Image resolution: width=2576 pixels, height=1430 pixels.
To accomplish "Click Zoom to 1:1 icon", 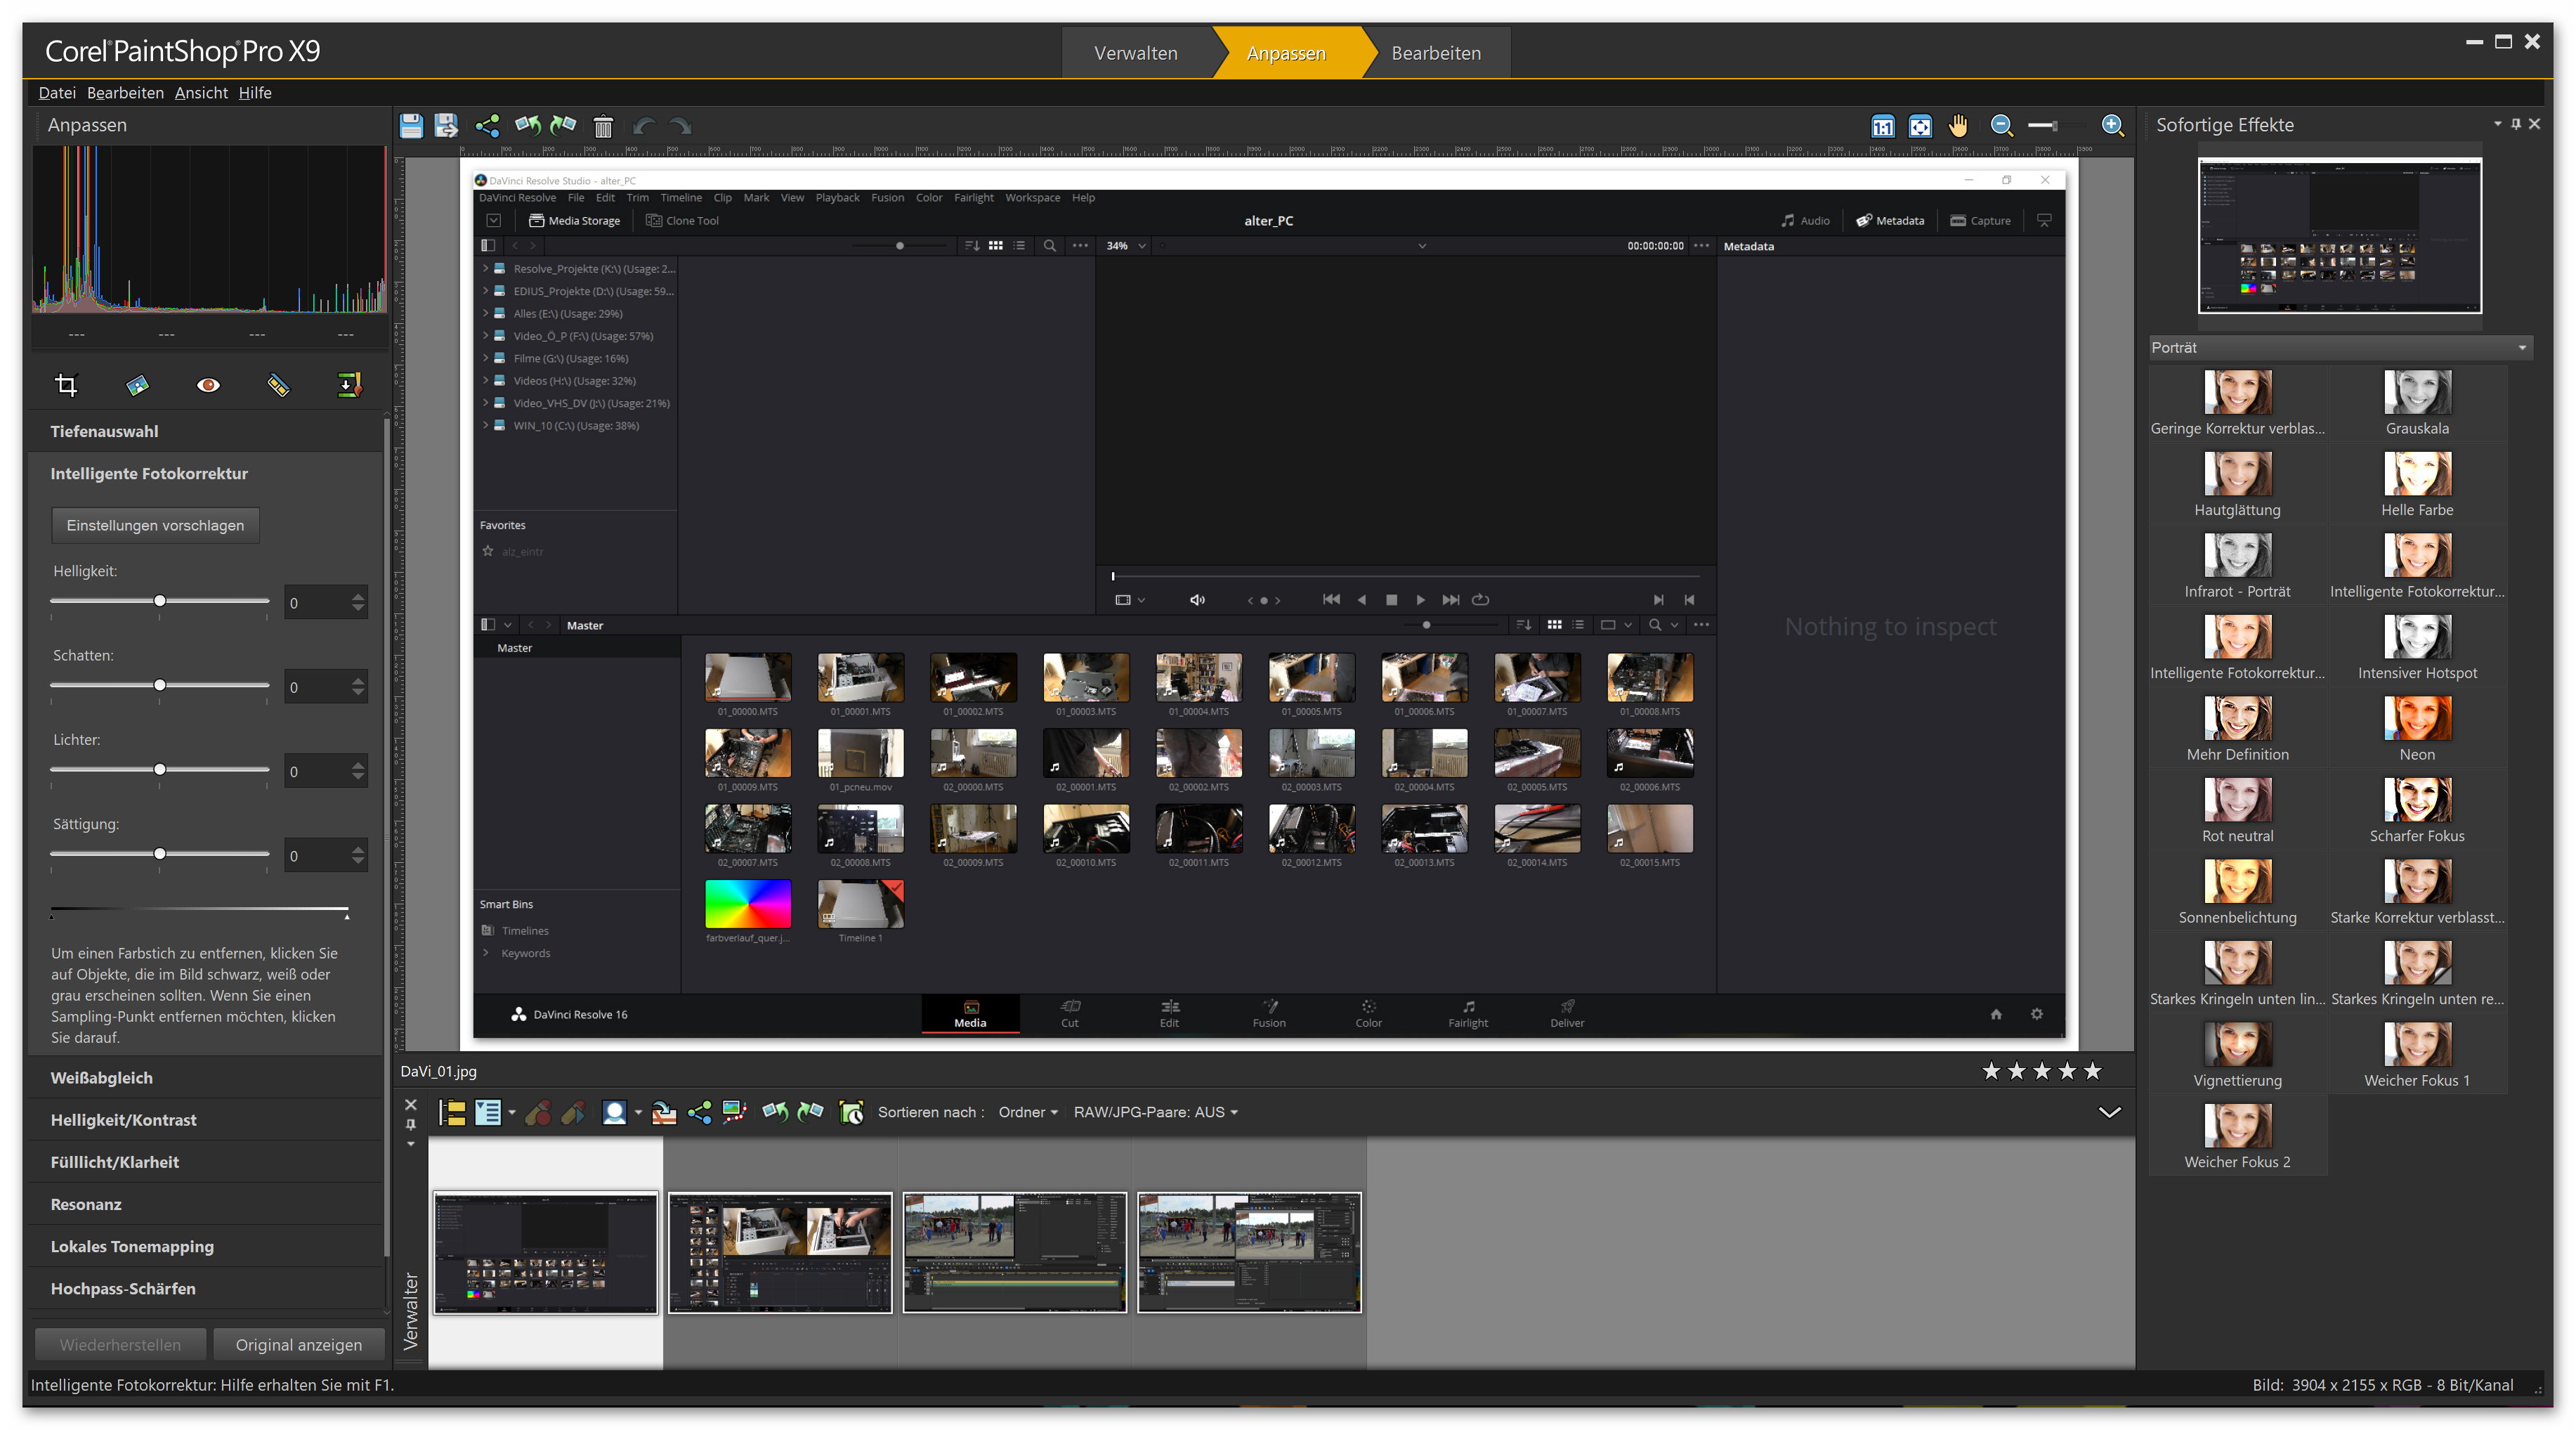I will (x=1882, y=126).
